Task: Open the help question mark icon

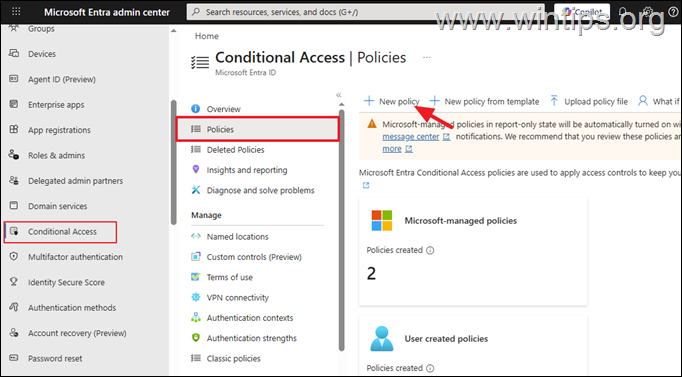Action: (x=672, y=12)
